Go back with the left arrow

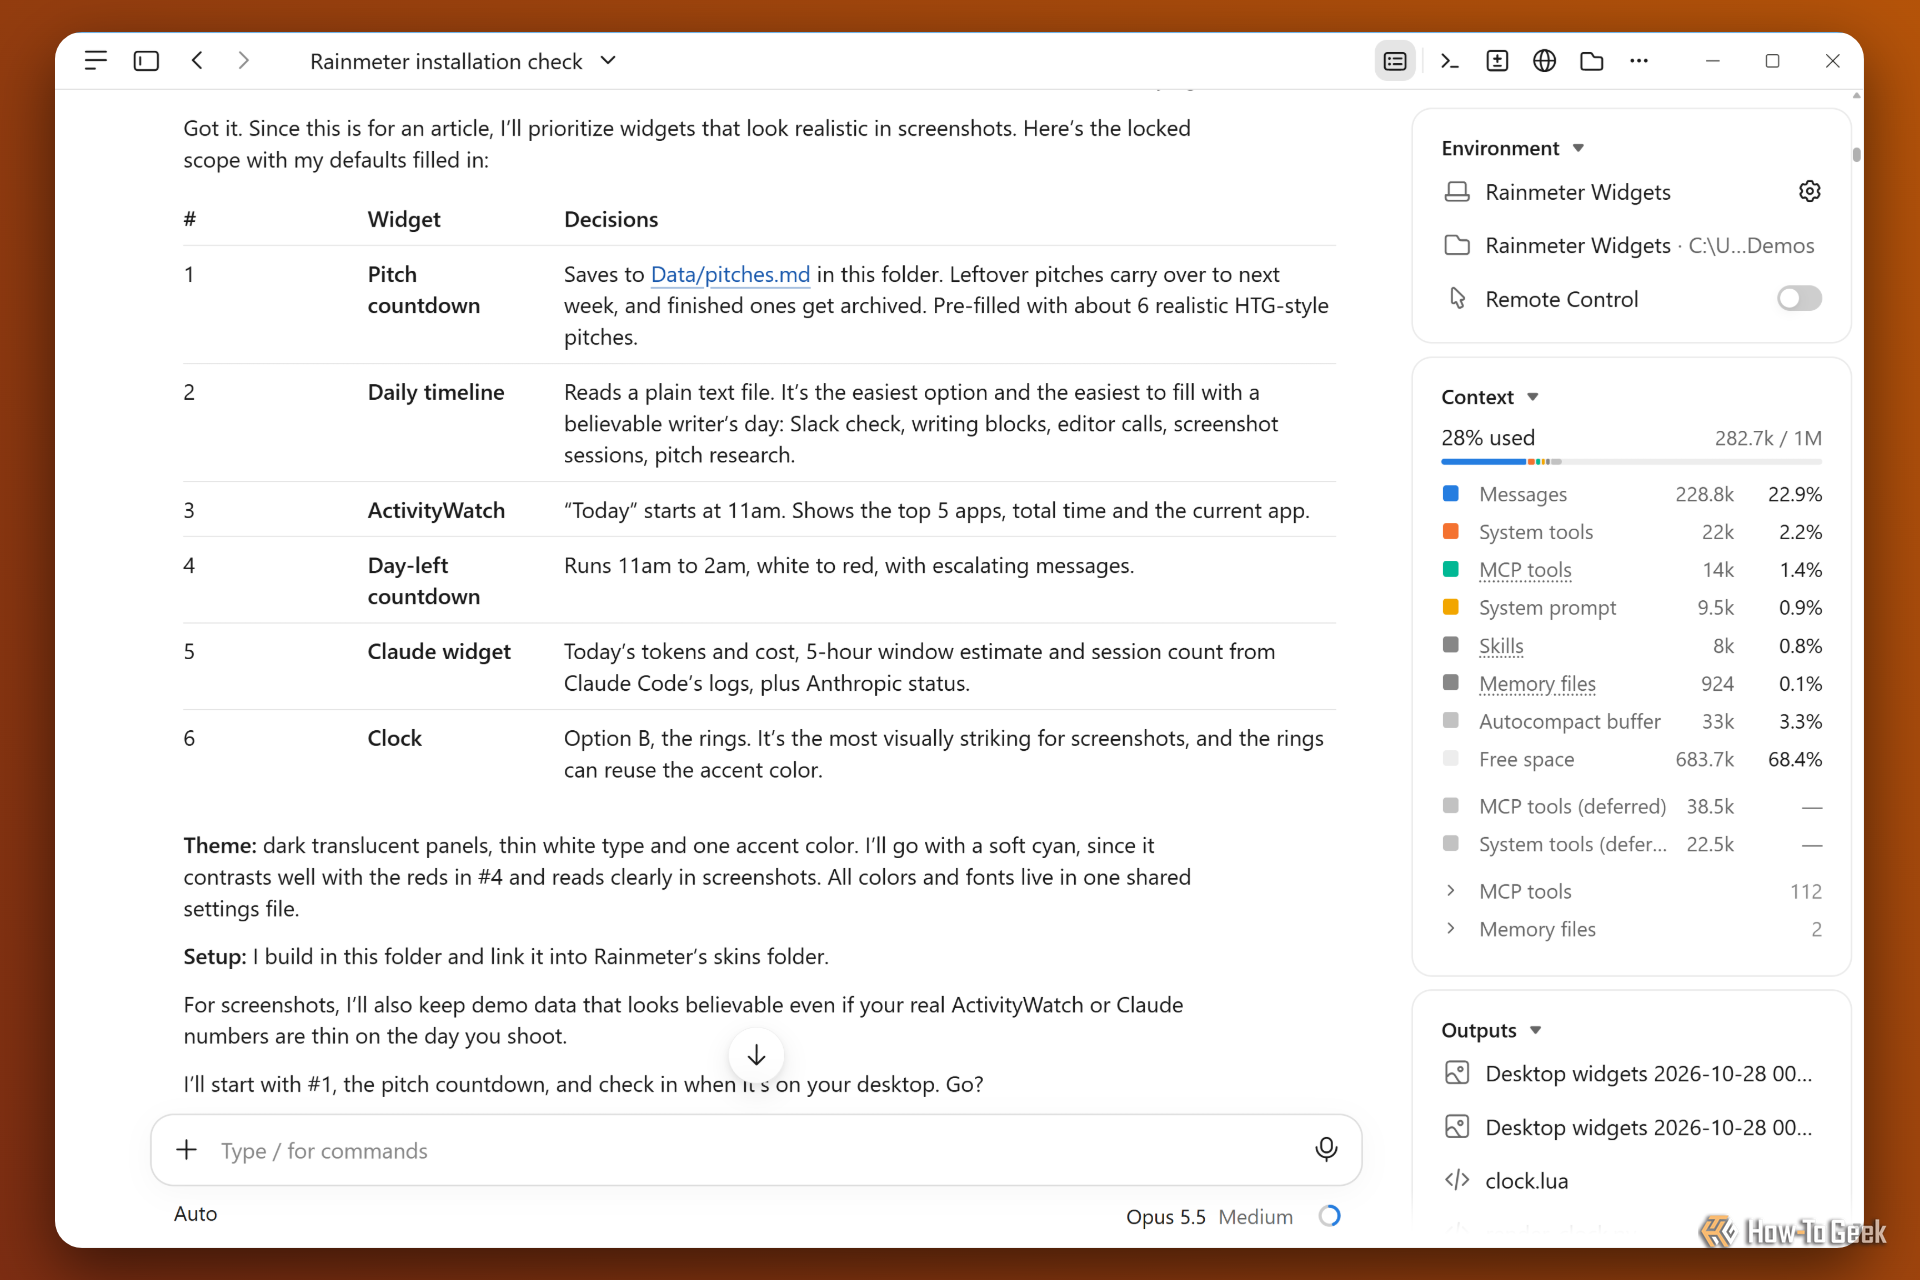click(197, 61)
